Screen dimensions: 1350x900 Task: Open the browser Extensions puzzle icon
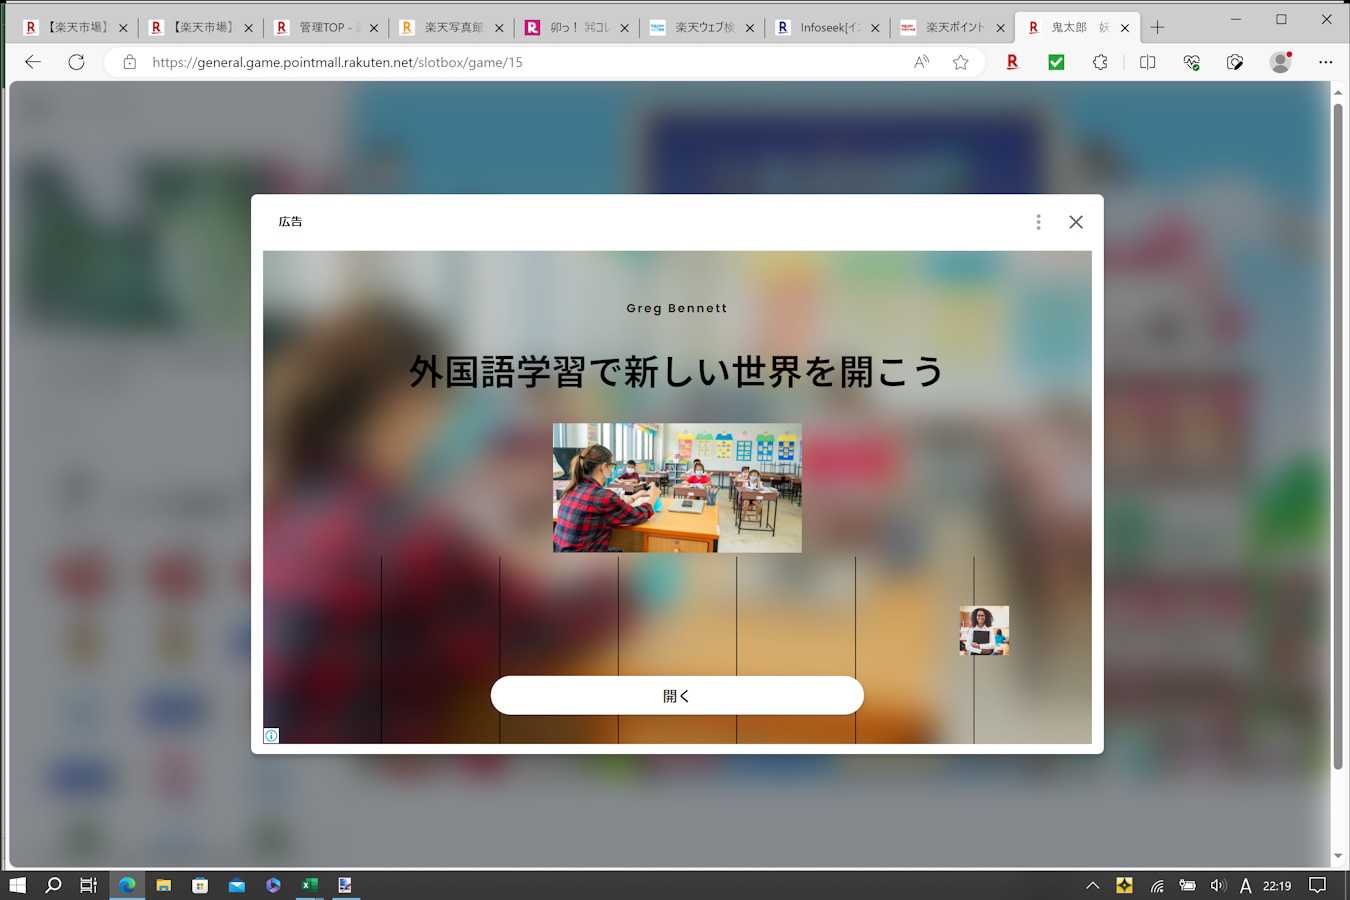[1100, 62]
